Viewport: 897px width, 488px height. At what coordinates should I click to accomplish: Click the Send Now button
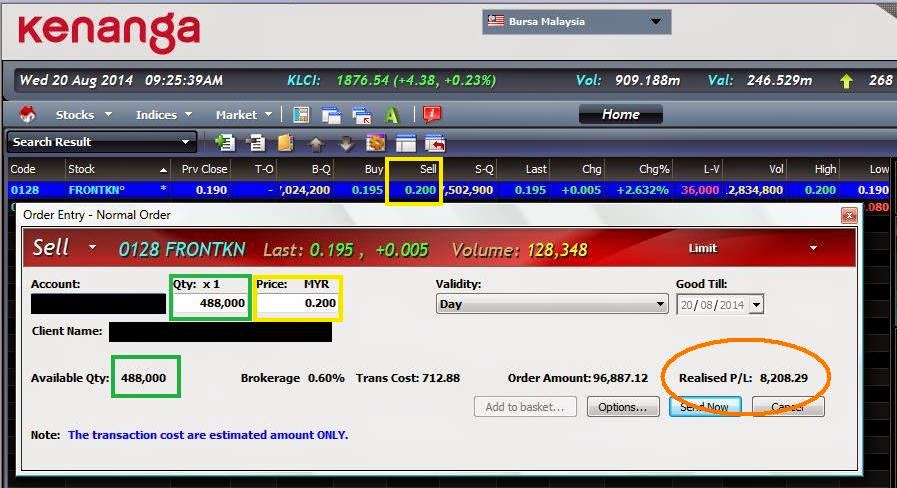(705, 407)
